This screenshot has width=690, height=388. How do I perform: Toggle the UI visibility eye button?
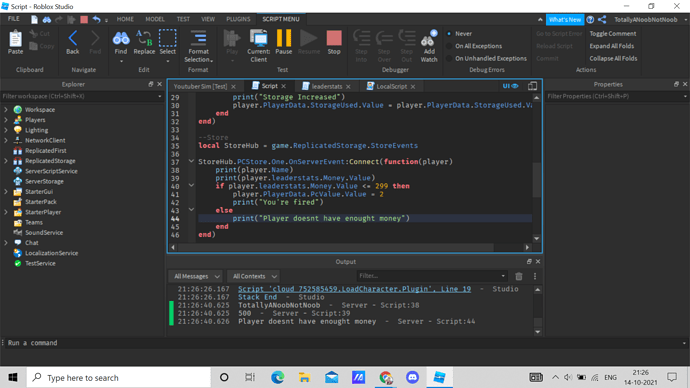click(510, 86)
